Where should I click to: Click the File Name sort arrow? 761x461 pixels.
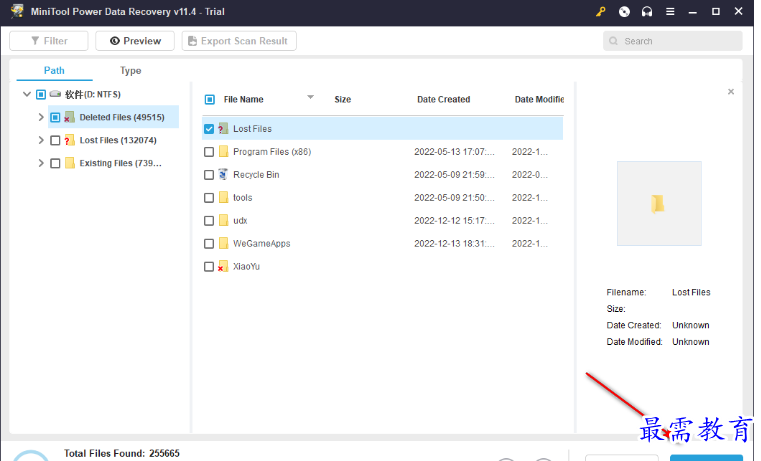point(310,98)
